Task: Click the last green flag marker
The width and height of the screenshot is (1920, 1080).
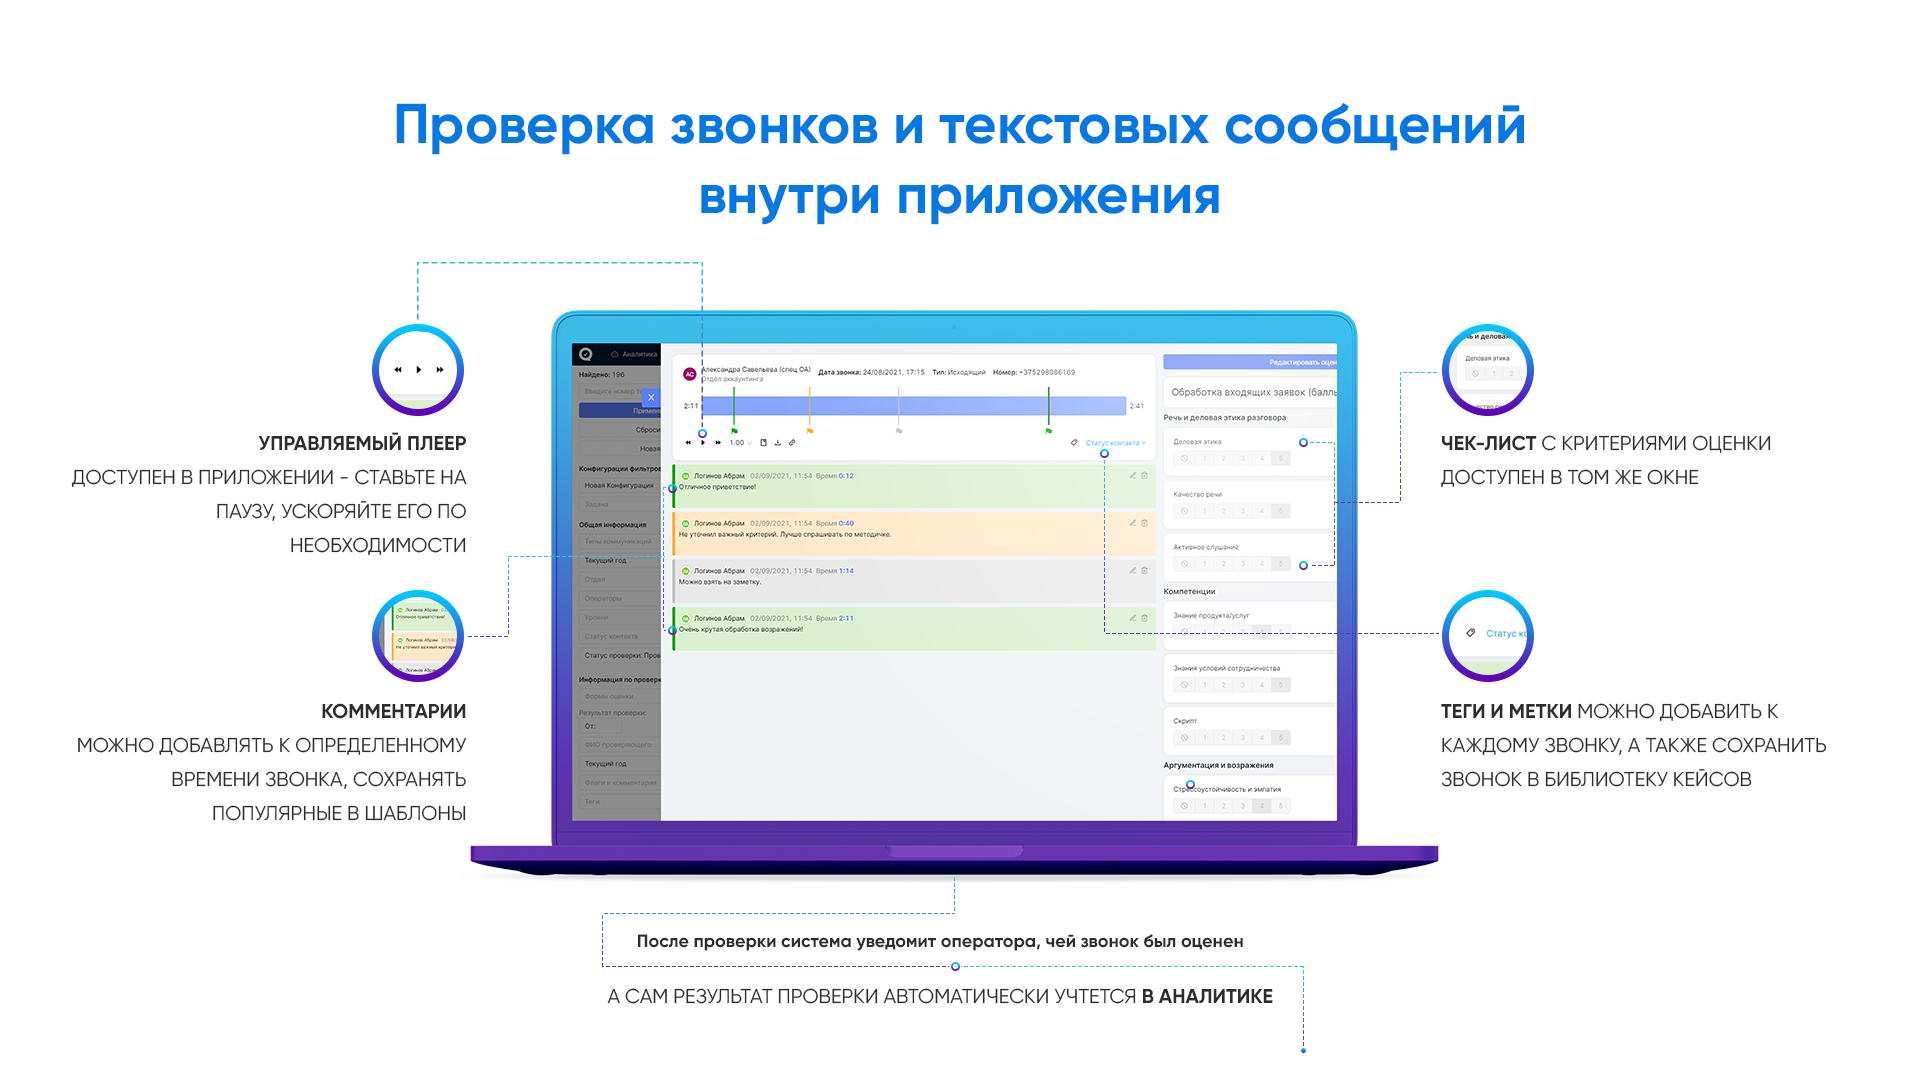Action: (1049, 431)
